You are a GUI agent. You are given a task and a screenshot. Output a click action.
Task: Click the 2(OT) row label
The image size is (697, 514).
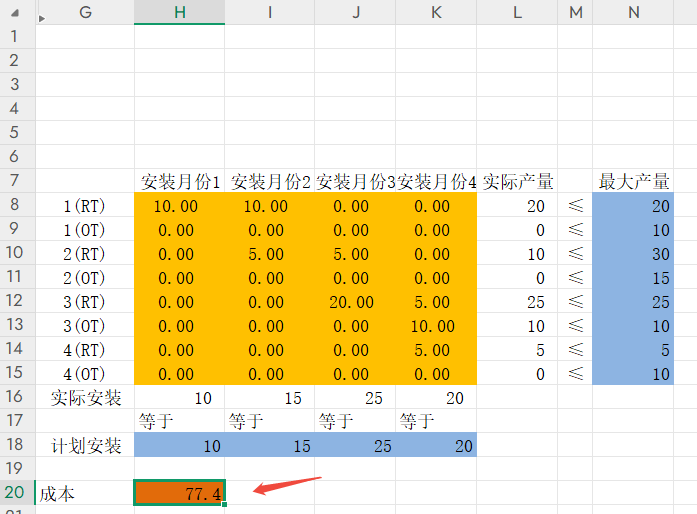85,277
